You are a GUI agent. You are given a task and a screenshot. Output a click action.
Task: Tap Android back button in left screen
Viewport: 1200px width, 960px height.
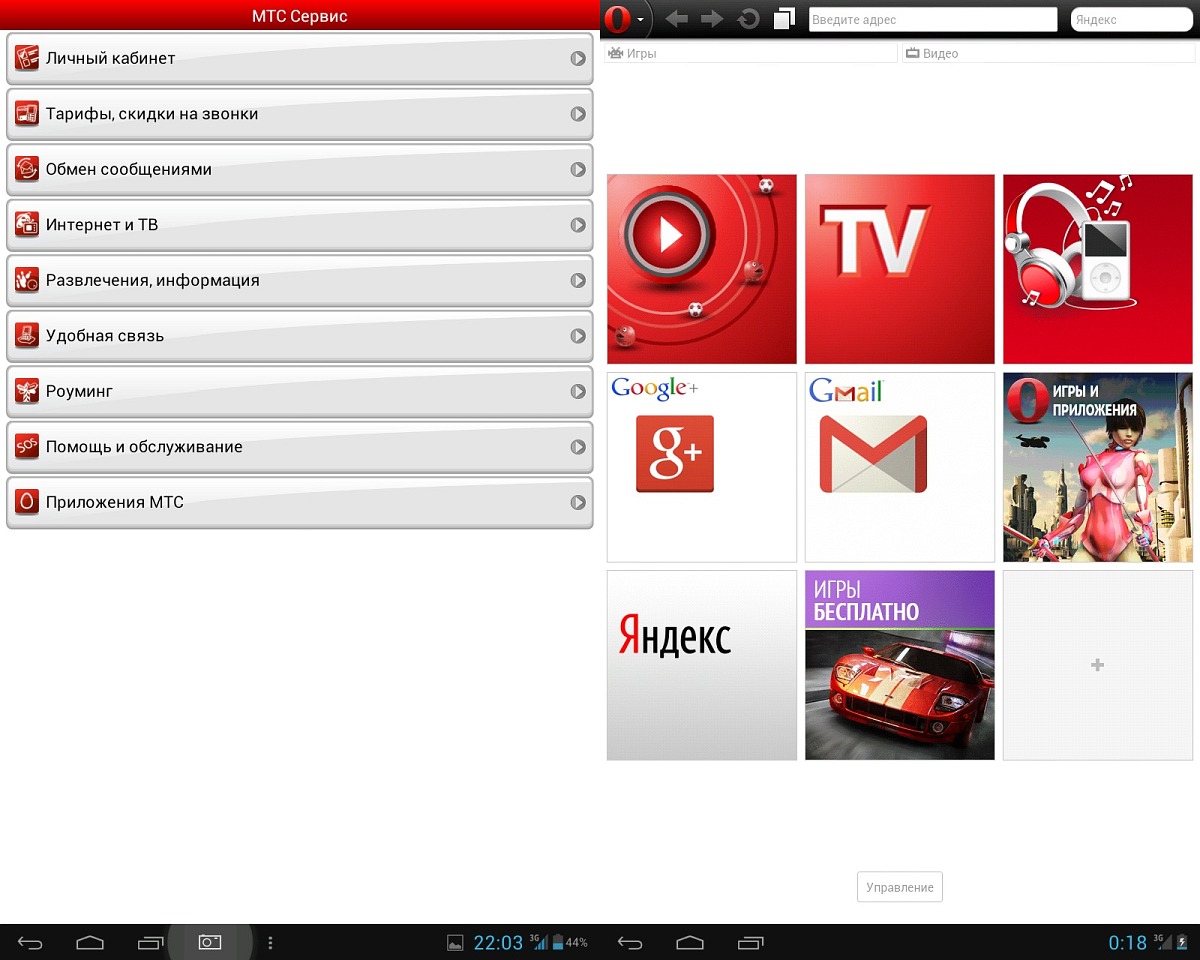30,942
